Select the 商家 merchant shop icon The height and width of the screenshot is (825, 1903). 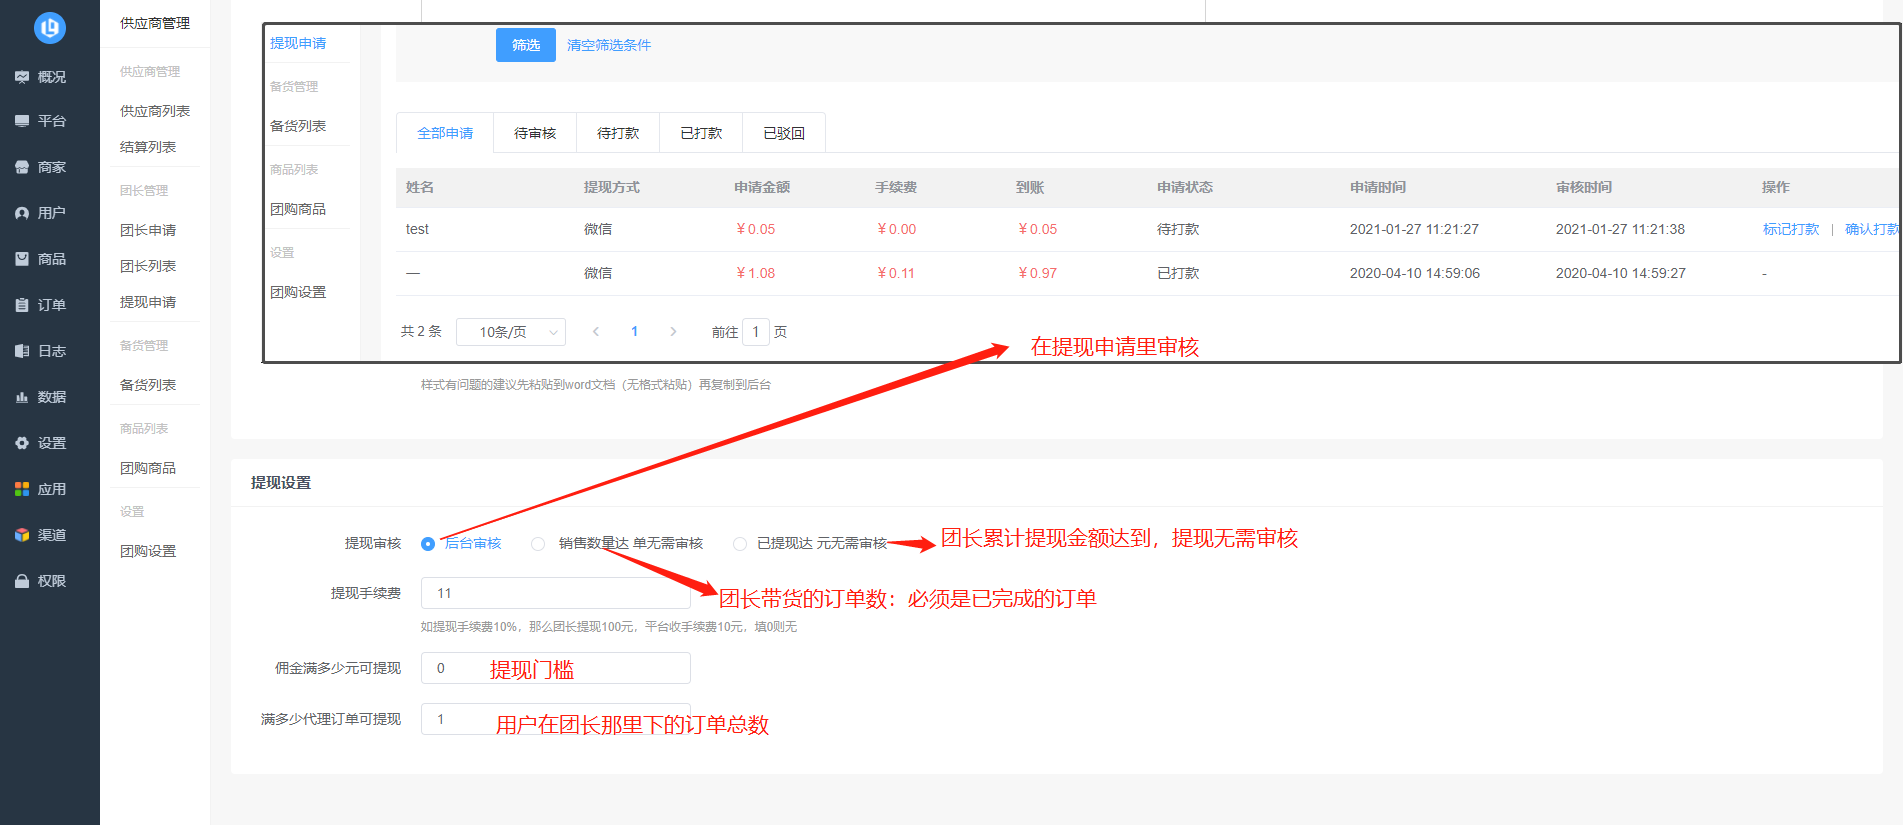pyautogui.click(x=22, y=167)
